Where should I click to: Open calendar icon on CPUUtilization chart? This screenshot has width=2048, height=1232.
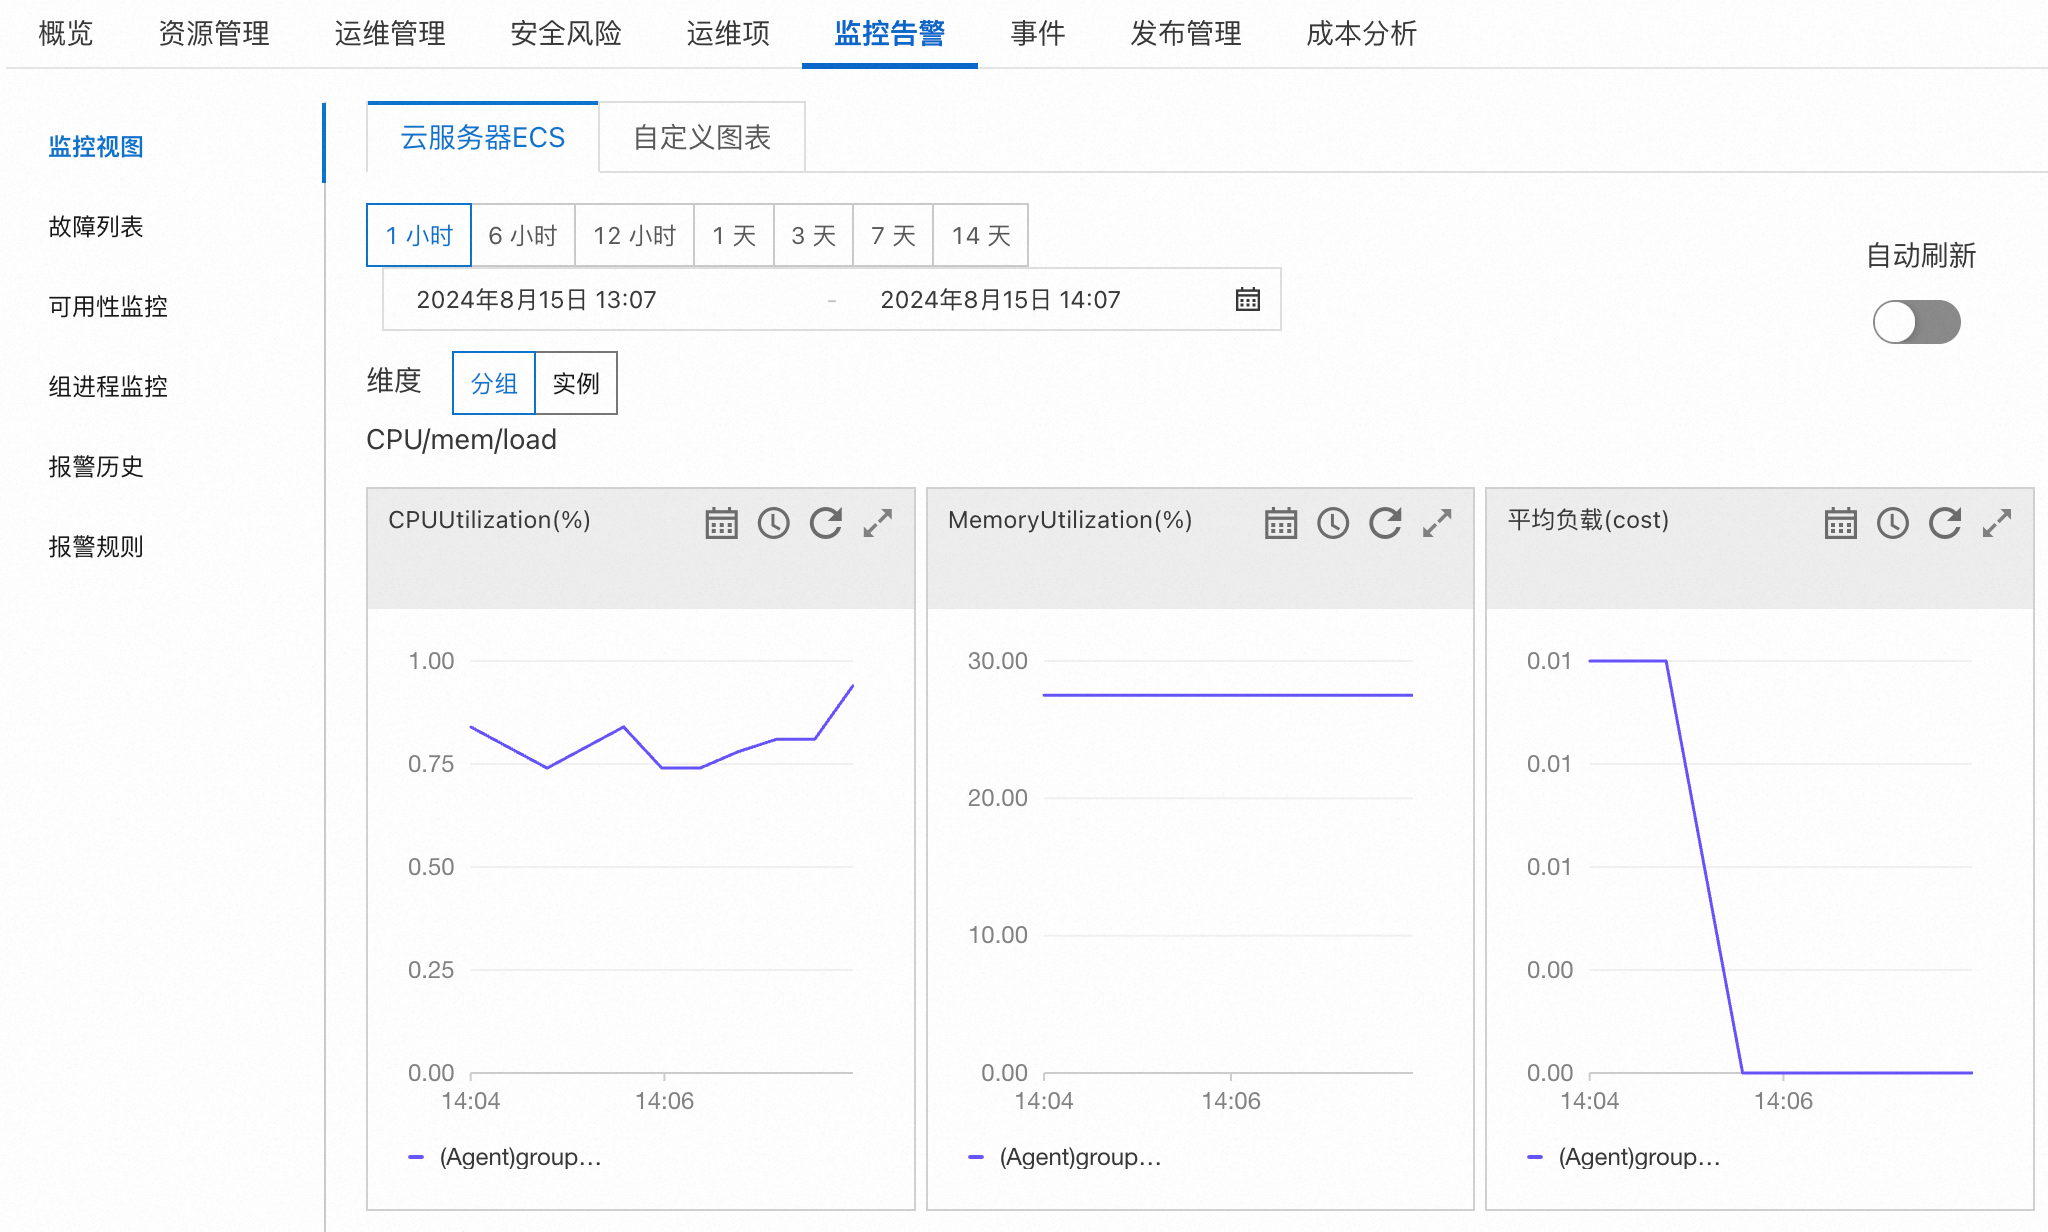(721, 523)
